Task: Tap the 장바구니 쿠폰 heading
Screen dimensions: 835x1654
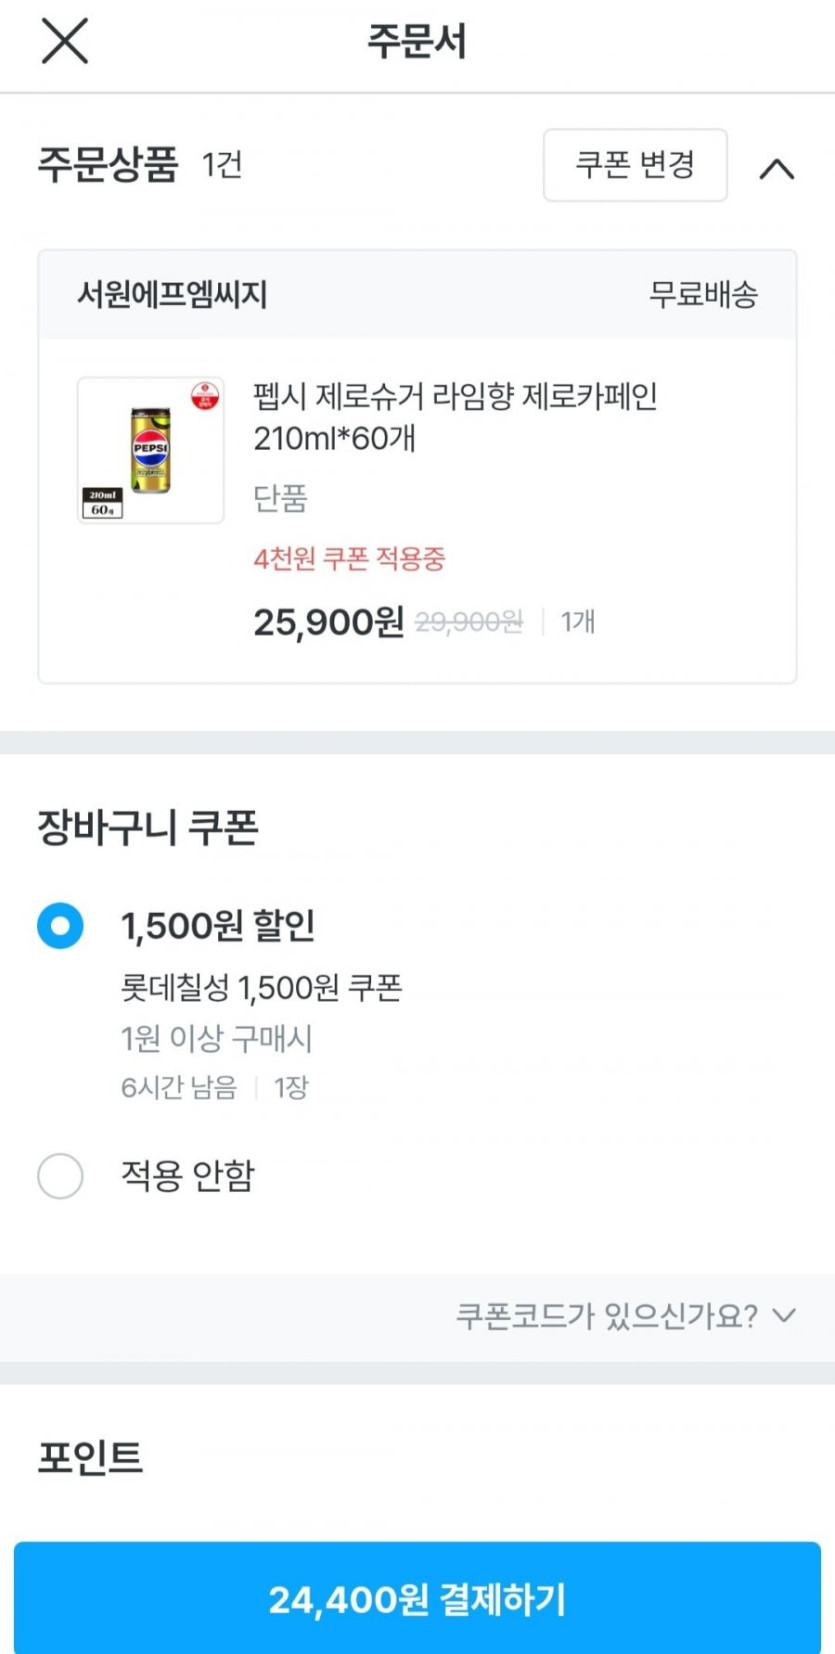Action: click(x=148, y=827)
